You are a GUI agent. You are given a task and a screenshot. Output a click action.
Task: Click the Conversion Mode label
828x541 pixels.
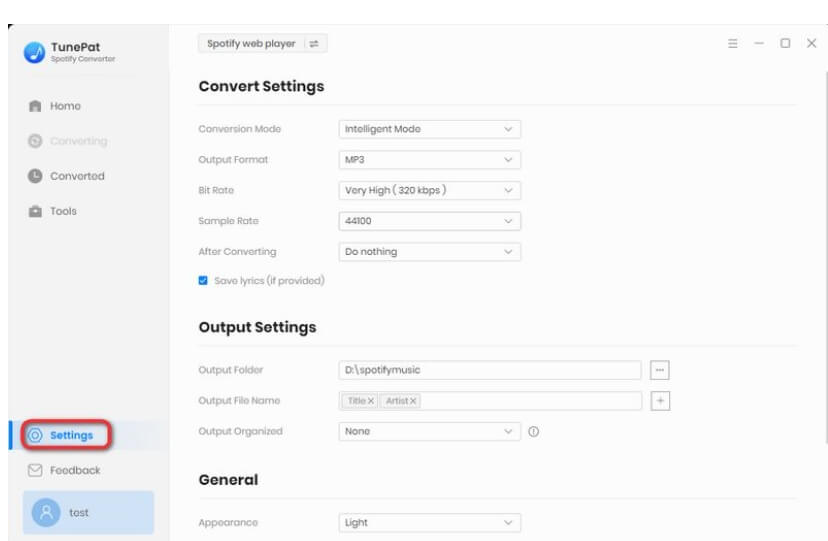tap(240, 129)
